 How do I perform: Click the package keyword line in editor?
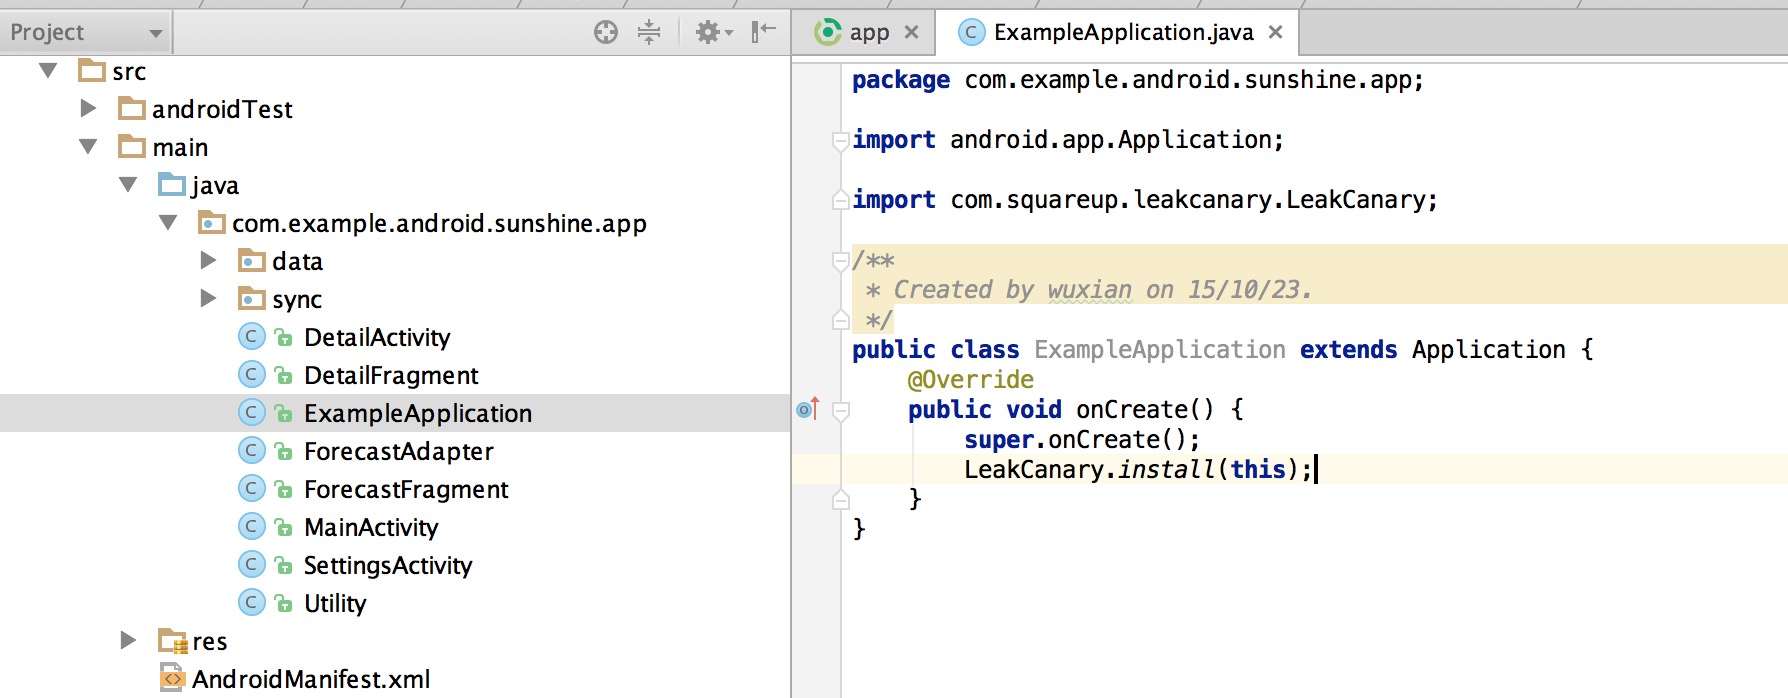(x=1137, y=80)
